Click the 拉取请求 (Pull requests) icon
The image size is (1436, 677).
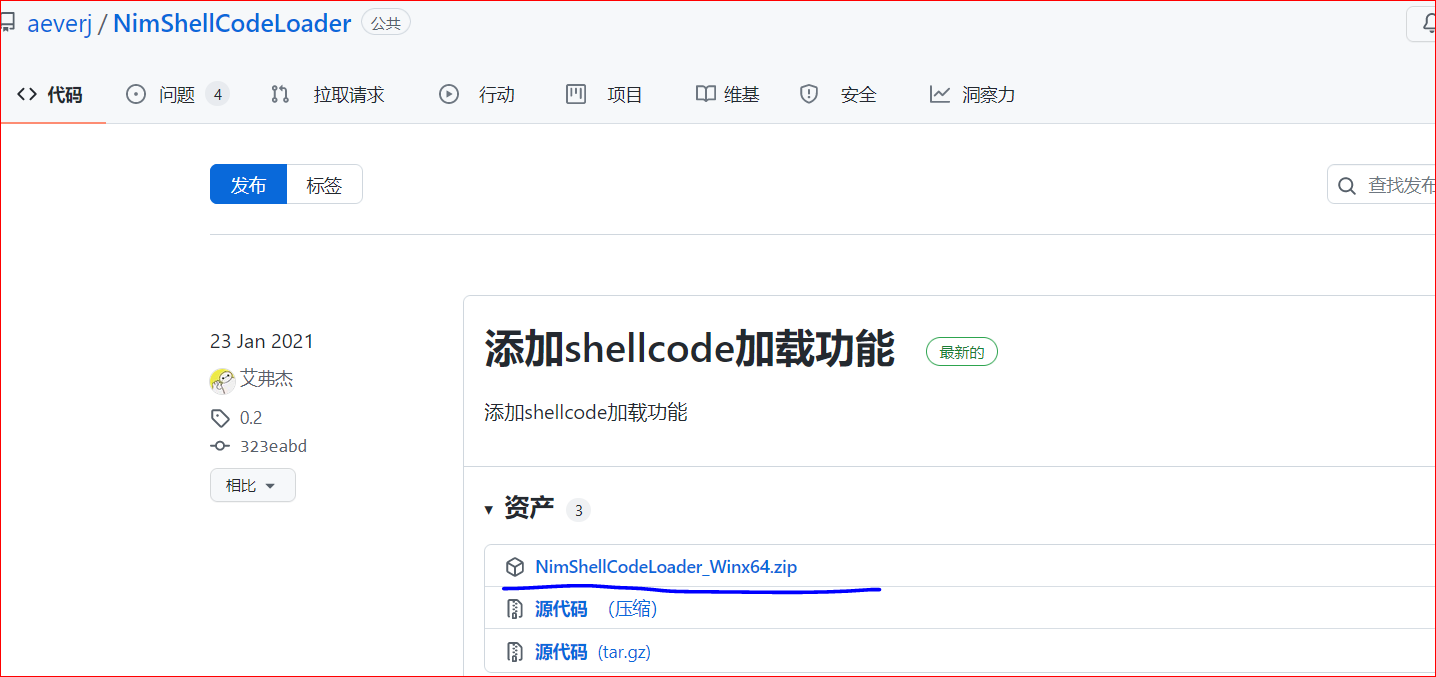(x=281, y=94)
